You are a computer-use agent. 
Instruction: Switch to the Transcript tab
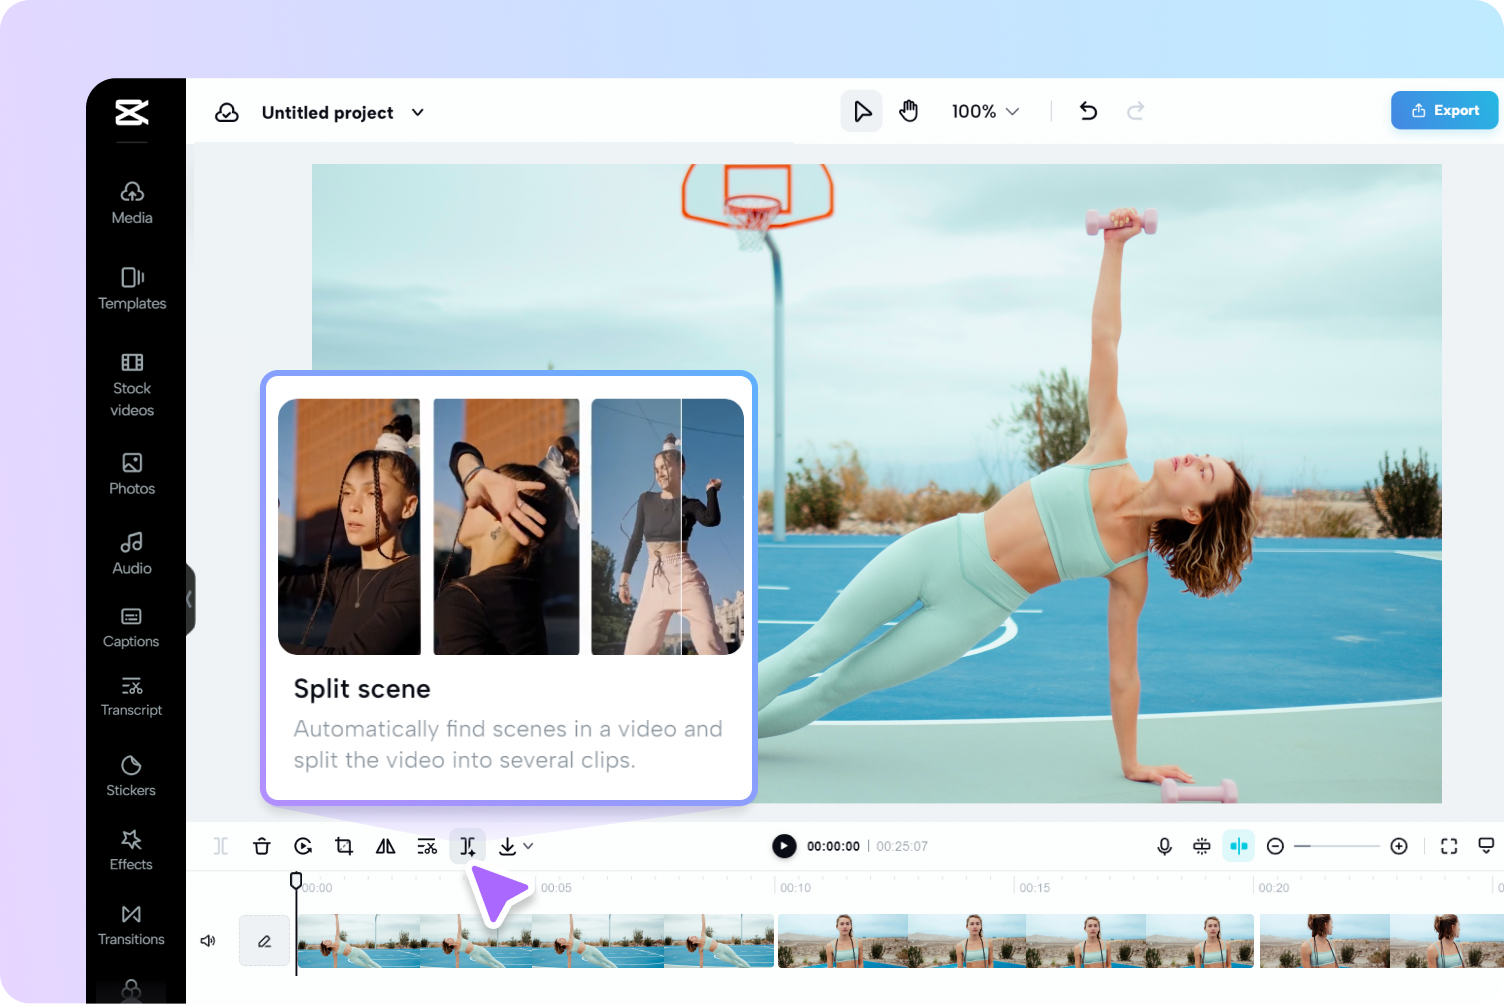click(x=131, y=695)
